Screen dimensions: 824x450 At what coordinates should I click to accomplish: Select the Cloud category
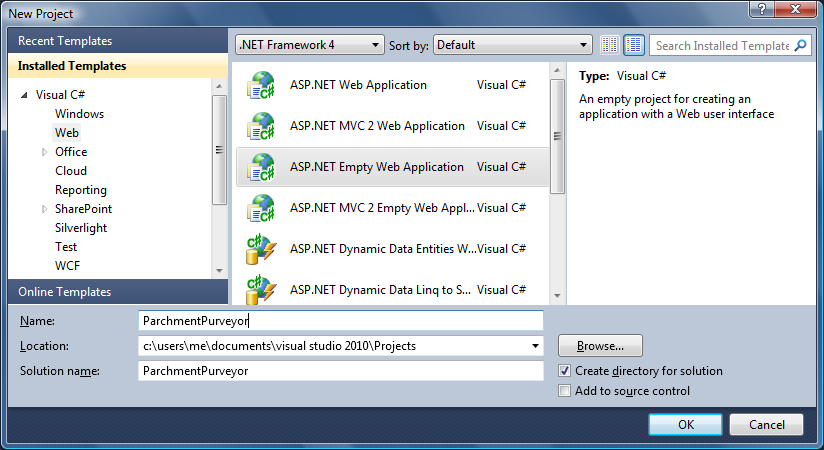[71, 171]
